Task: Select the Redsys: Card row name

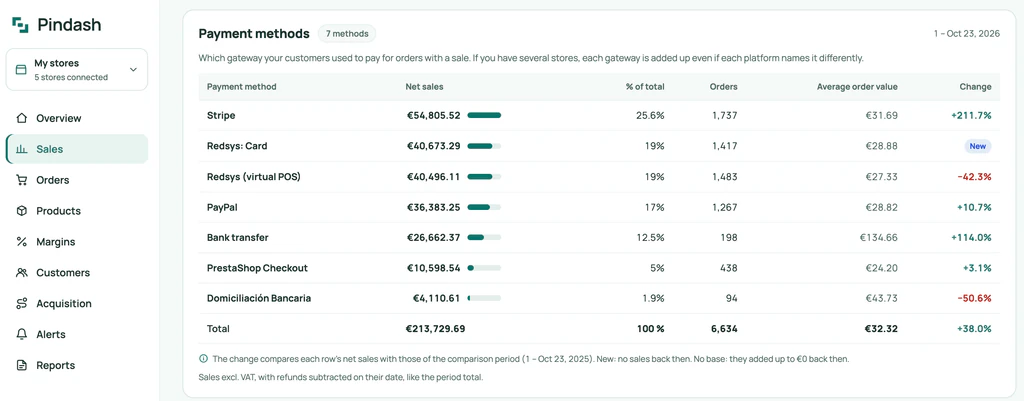Action: click(x=237, y=146)
